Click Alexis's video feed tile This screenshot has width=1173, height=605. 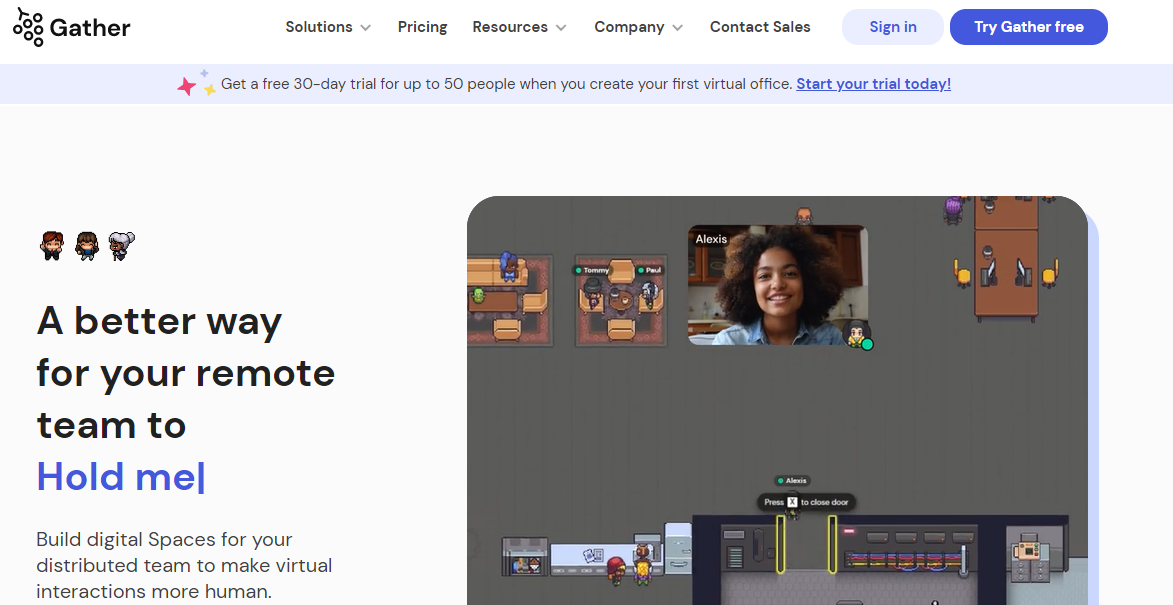778,285
